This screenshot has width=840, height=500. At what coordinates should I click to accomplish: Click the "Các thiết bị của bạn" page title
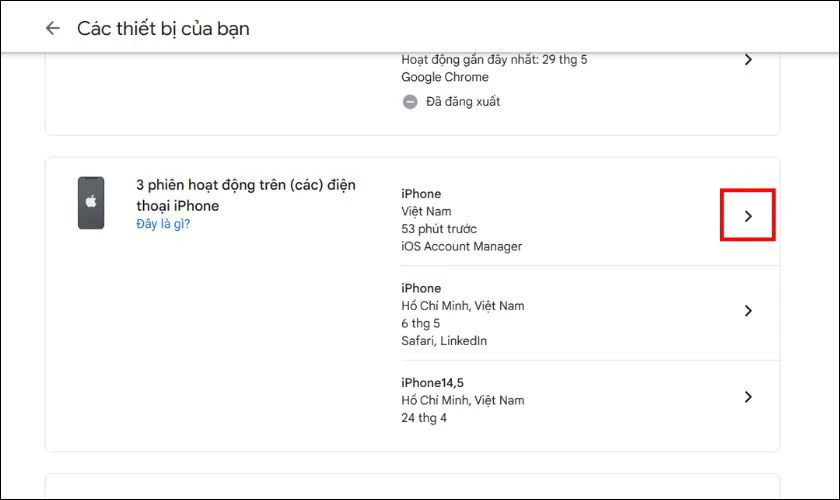coord(163,28)
